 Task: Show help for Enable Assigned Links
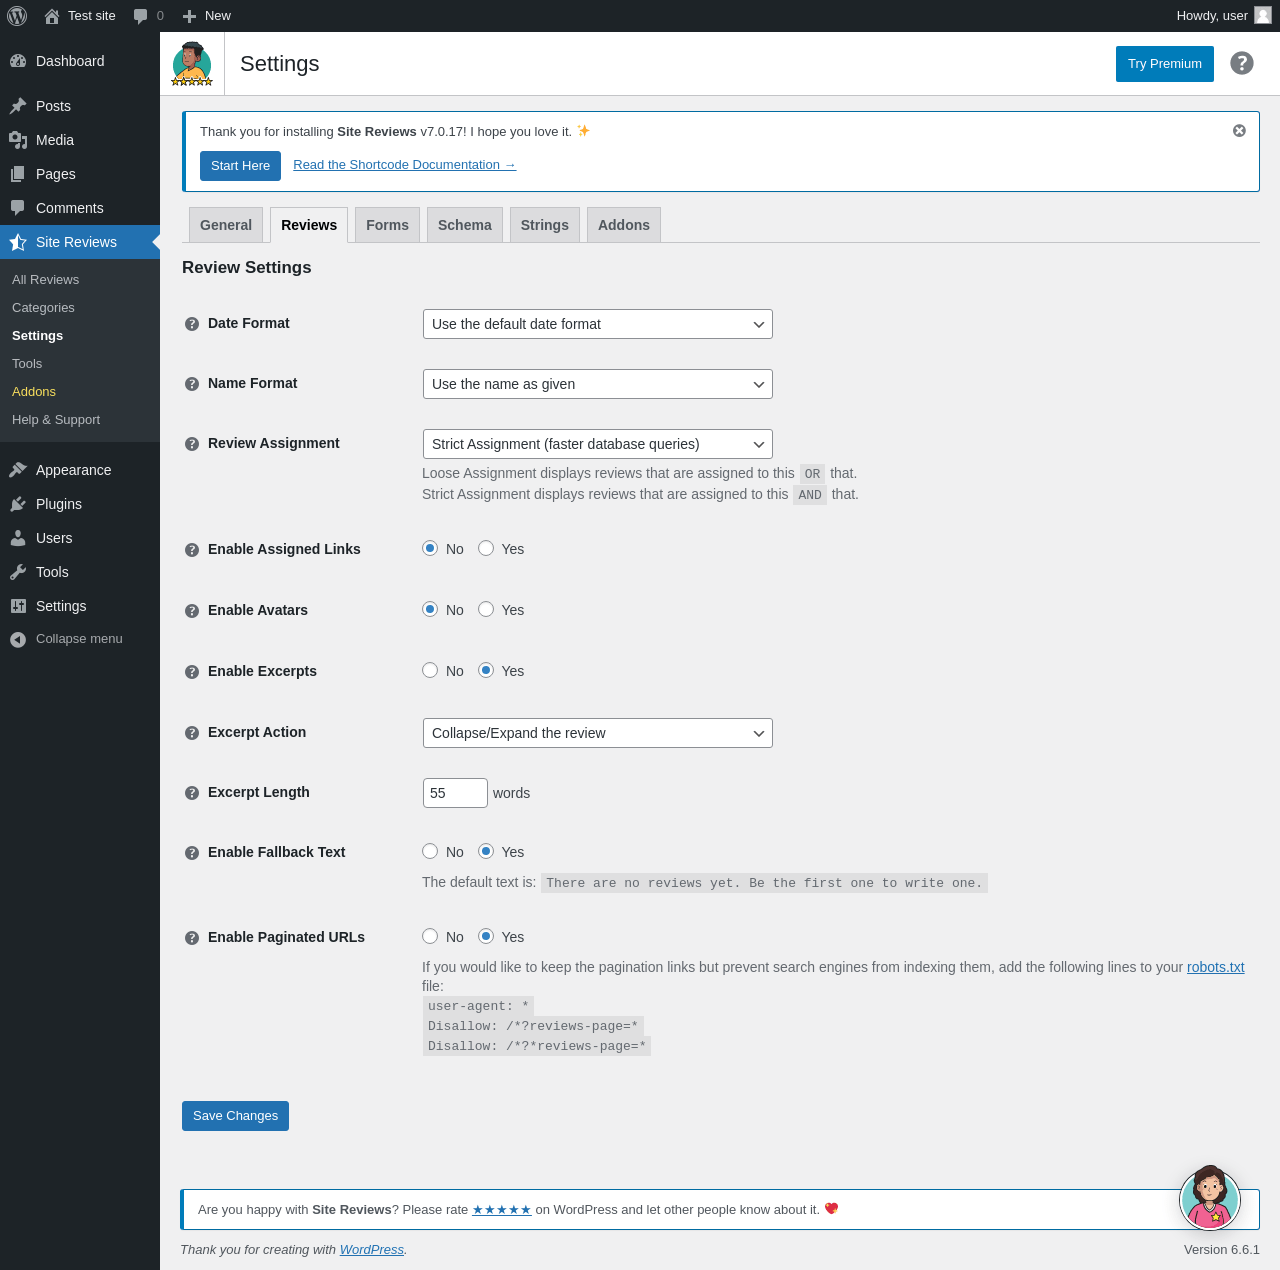[192, 550]
